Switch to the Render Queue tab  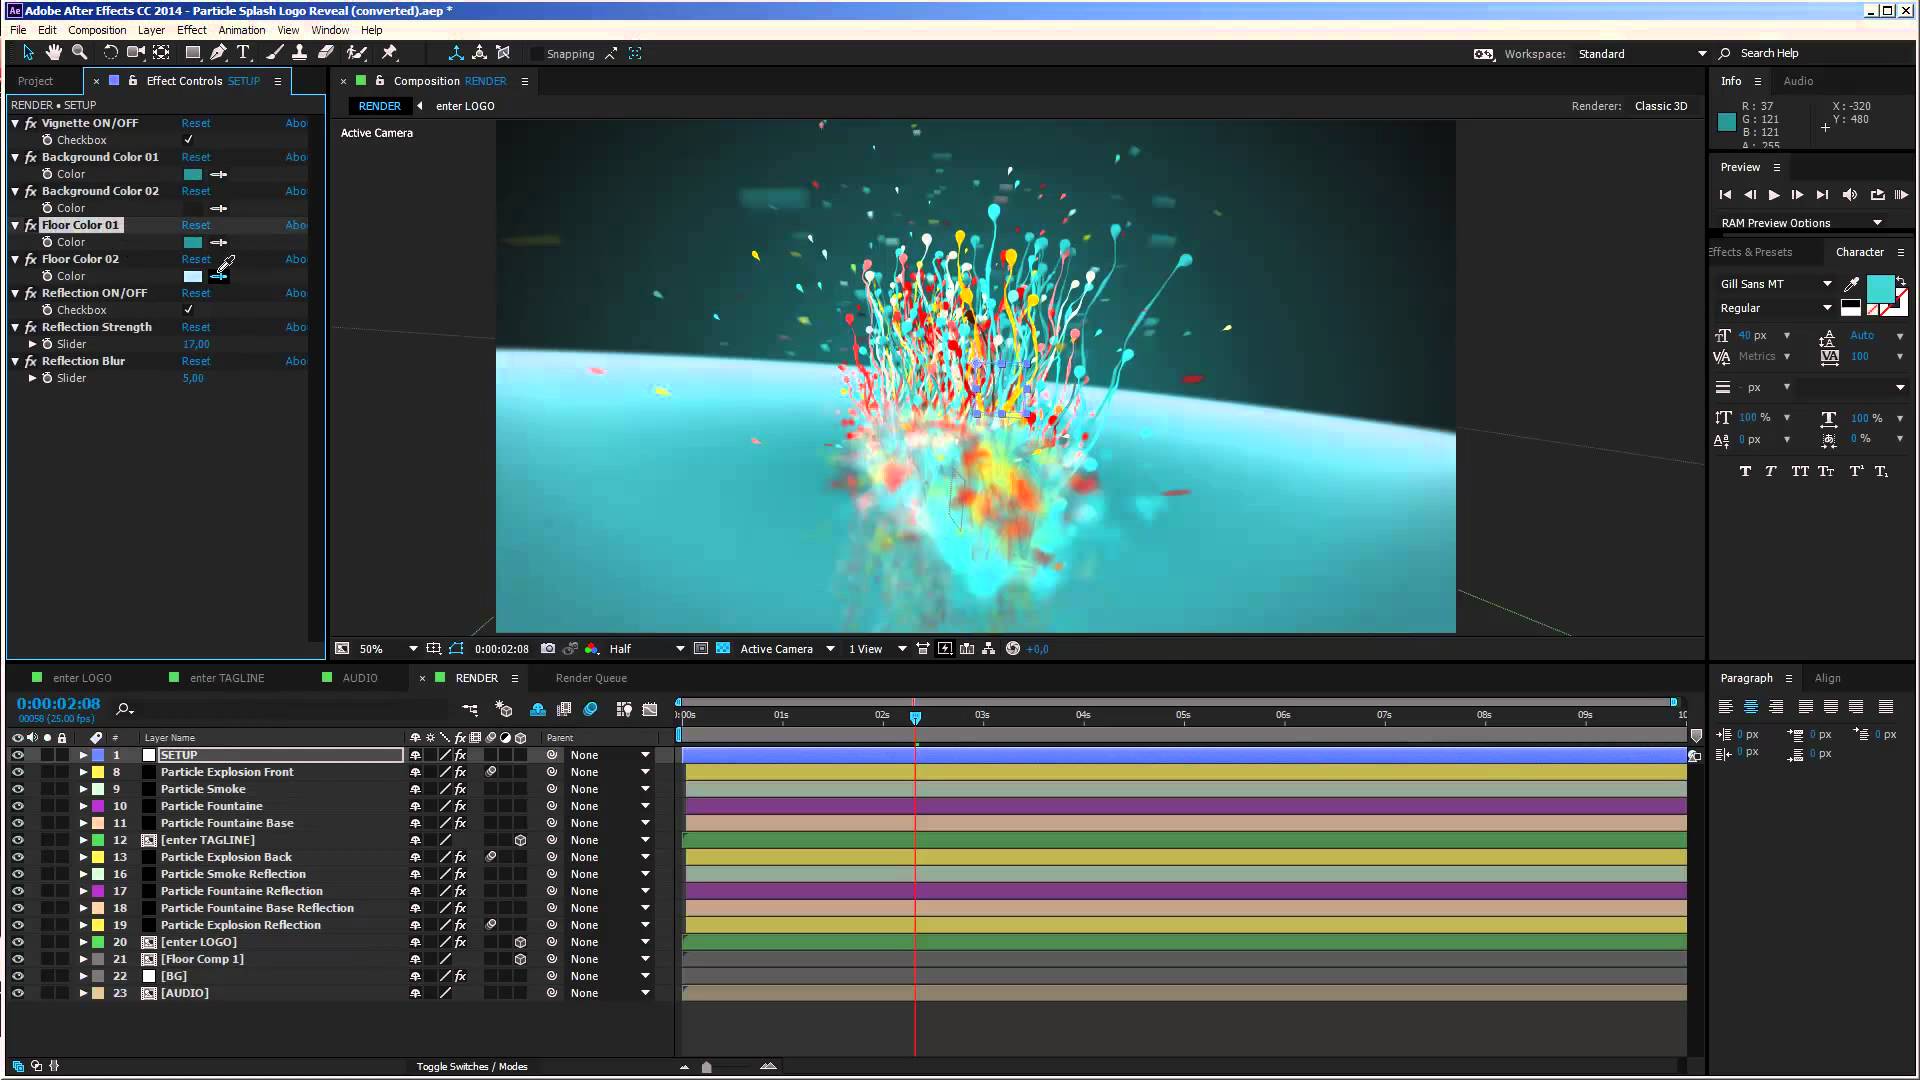click(591, 678)
